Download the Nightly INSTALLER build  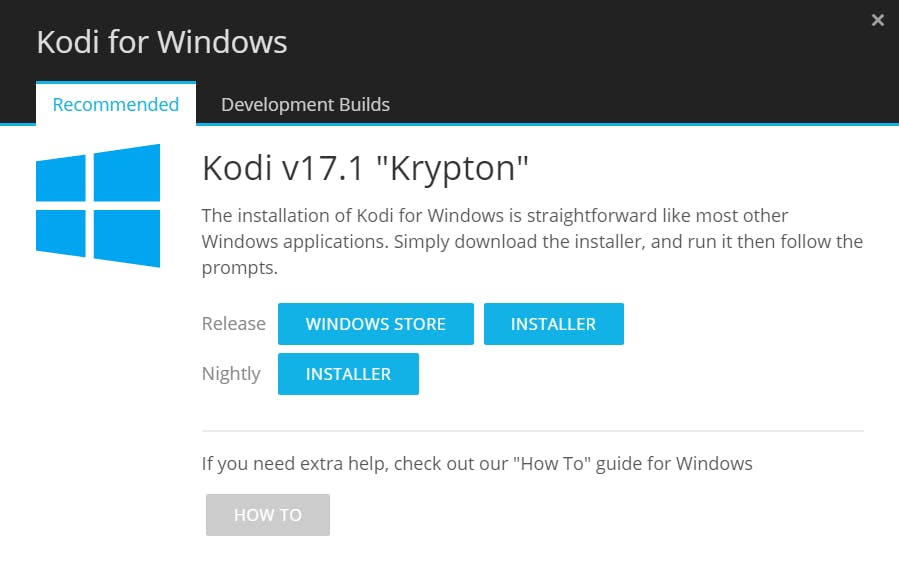(348, 374)
